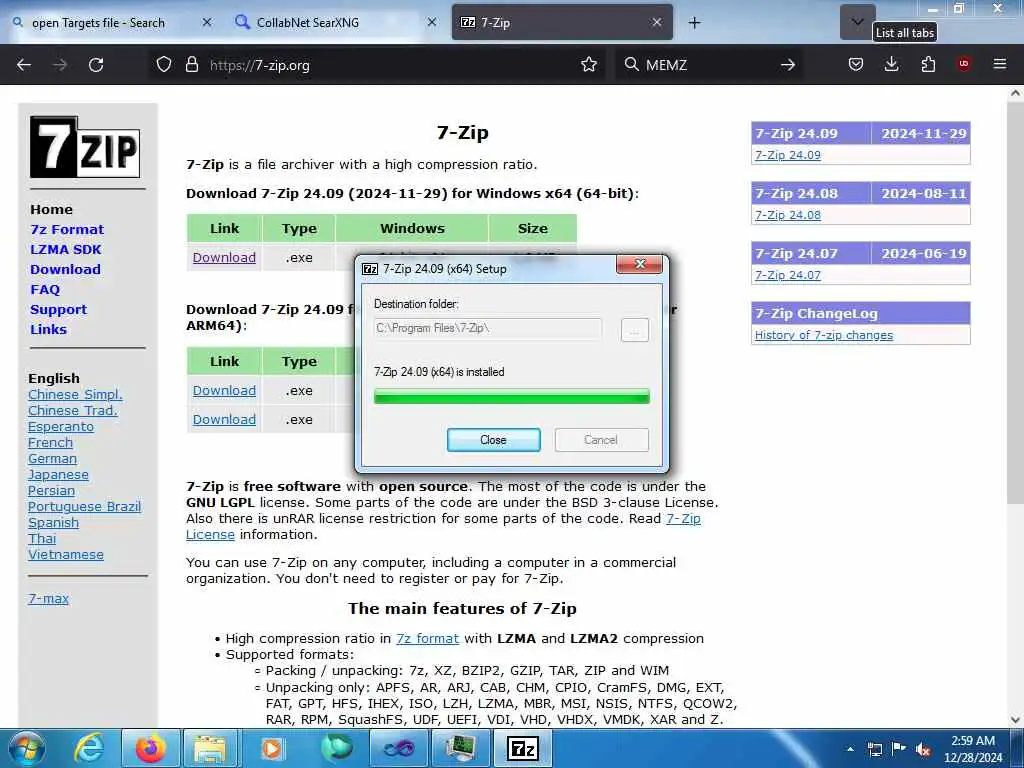Viewport: 1024px width, 768px height.
Task: Open the Links sidebar link
Action: (48, 329)
